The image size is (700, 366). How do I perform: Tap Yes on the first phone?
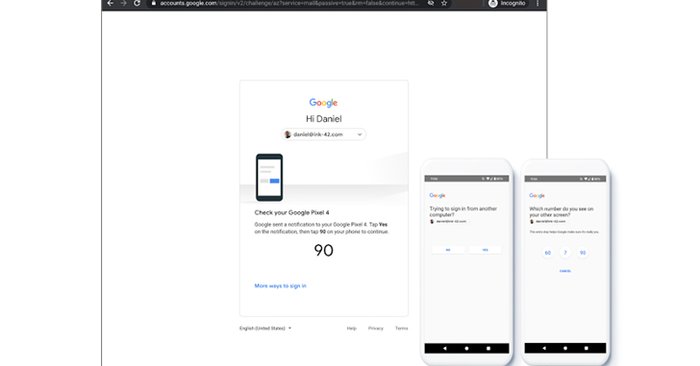coord(485,250)
